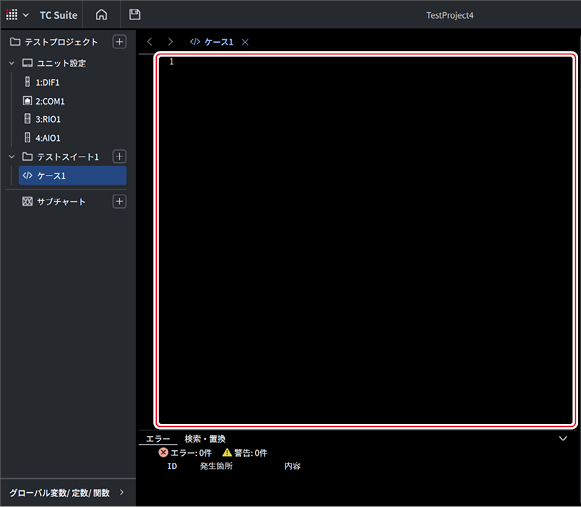This screenshot has width=581, height=507.
Task: Select the エラー tab
Action: pos(158,439)
